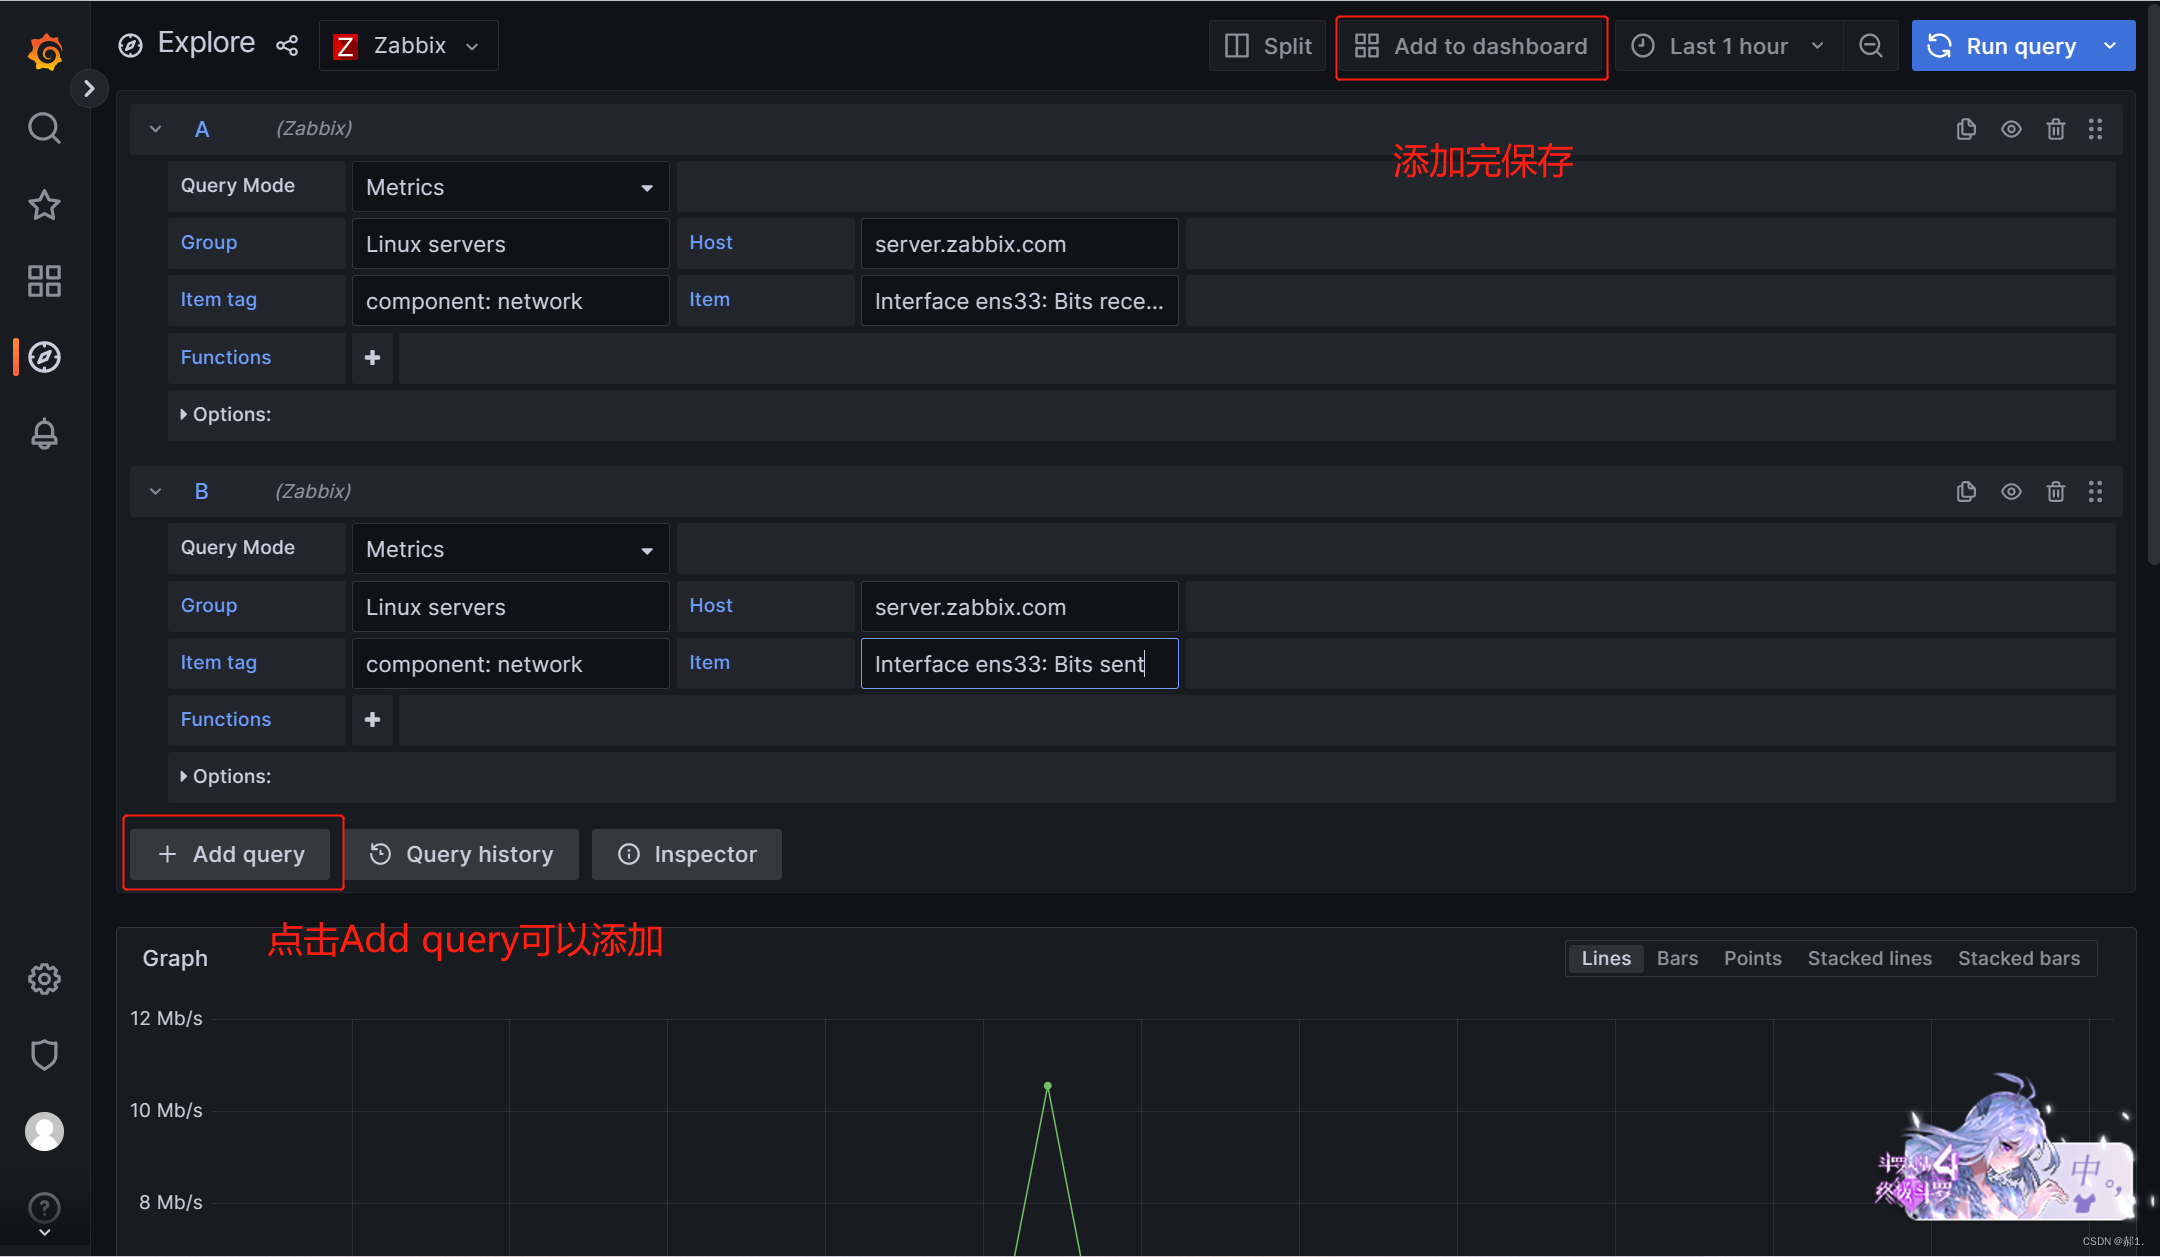Open the Alerting bell icon

(44, 434)
